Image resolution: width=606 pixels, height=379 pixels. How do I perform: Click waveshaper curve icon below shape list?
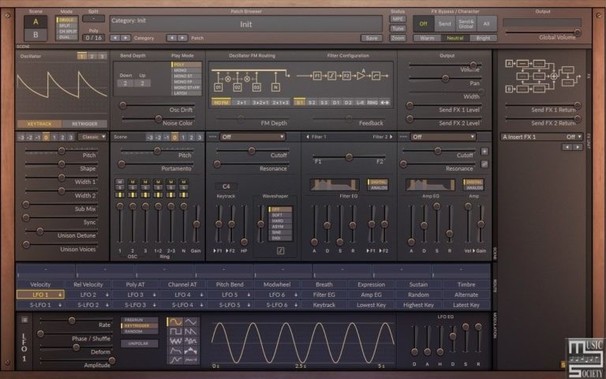(281, 251)
